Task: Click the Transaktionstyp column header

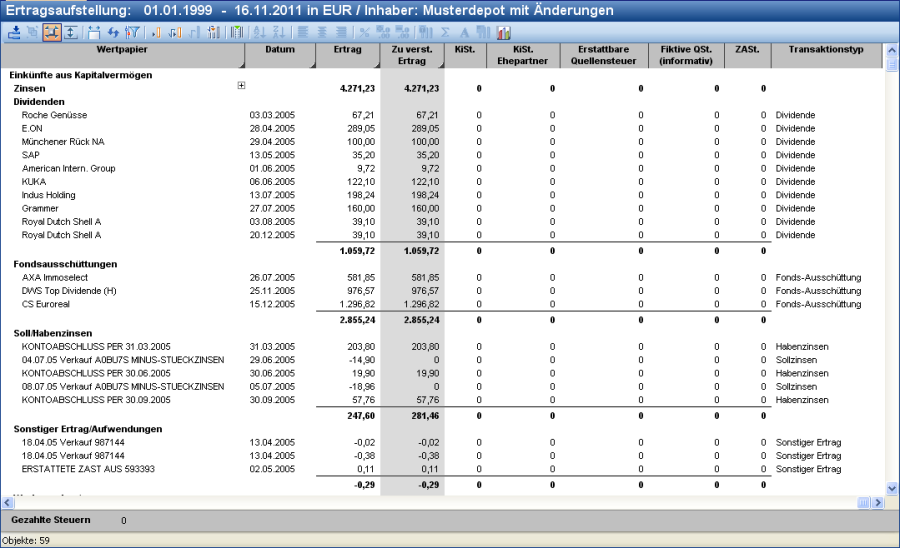Action: point(826,49)
